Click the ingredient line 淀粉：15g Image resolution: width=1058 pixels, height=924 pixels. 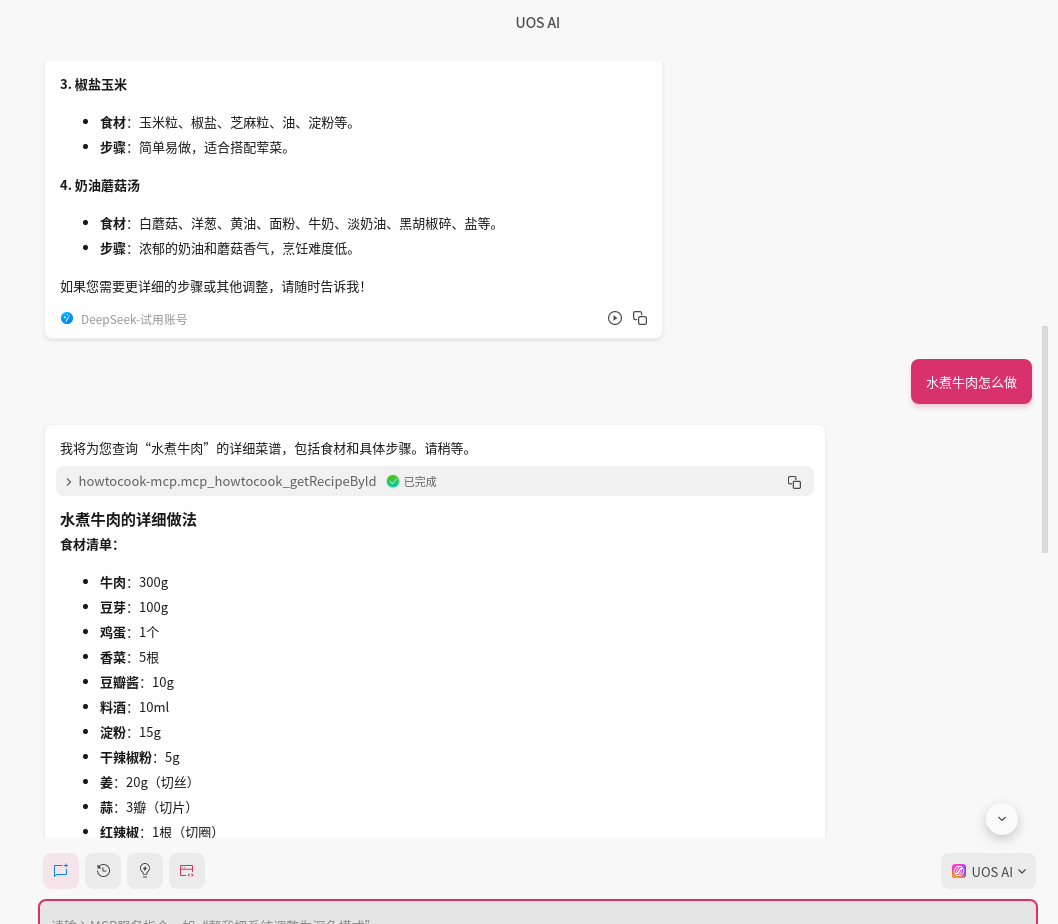[x=131, y=732]
